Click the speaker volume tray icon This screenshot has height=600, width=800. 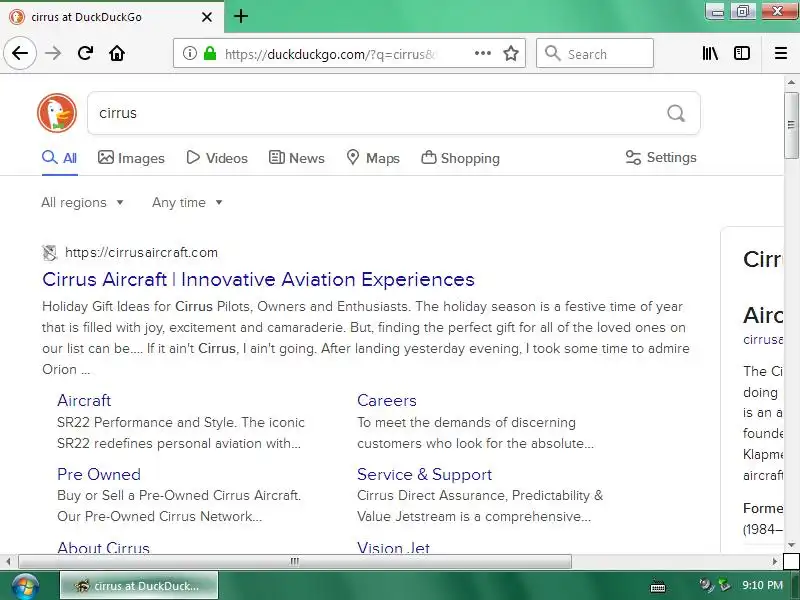[x=706, y=585]
